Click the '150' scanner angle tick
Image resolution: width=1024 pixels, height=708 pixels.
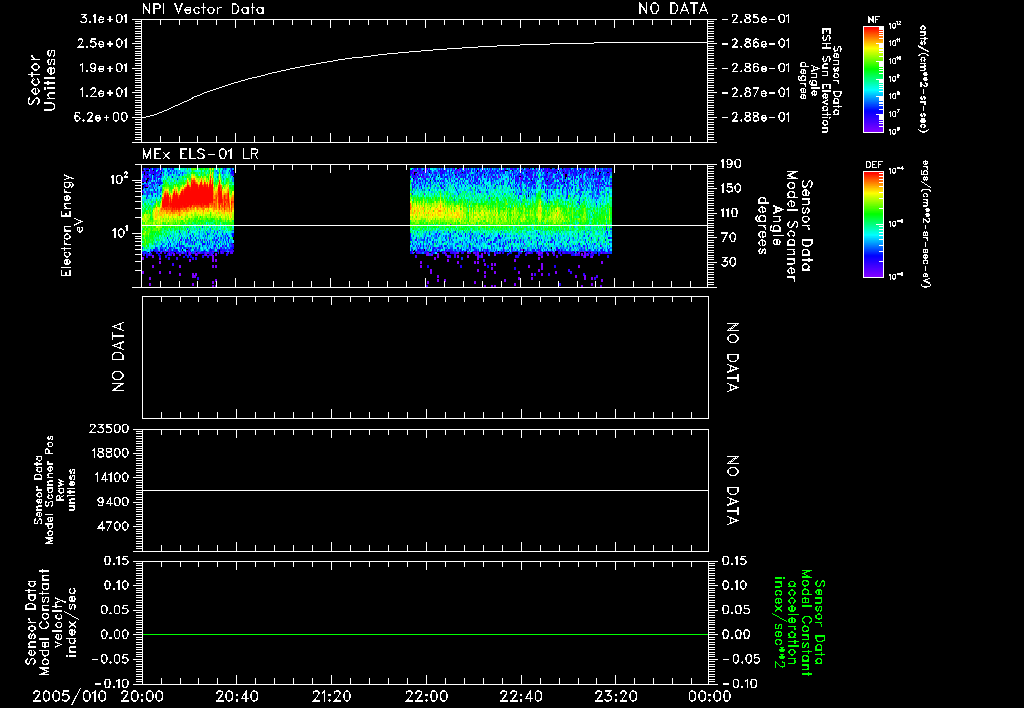point(733,188)
